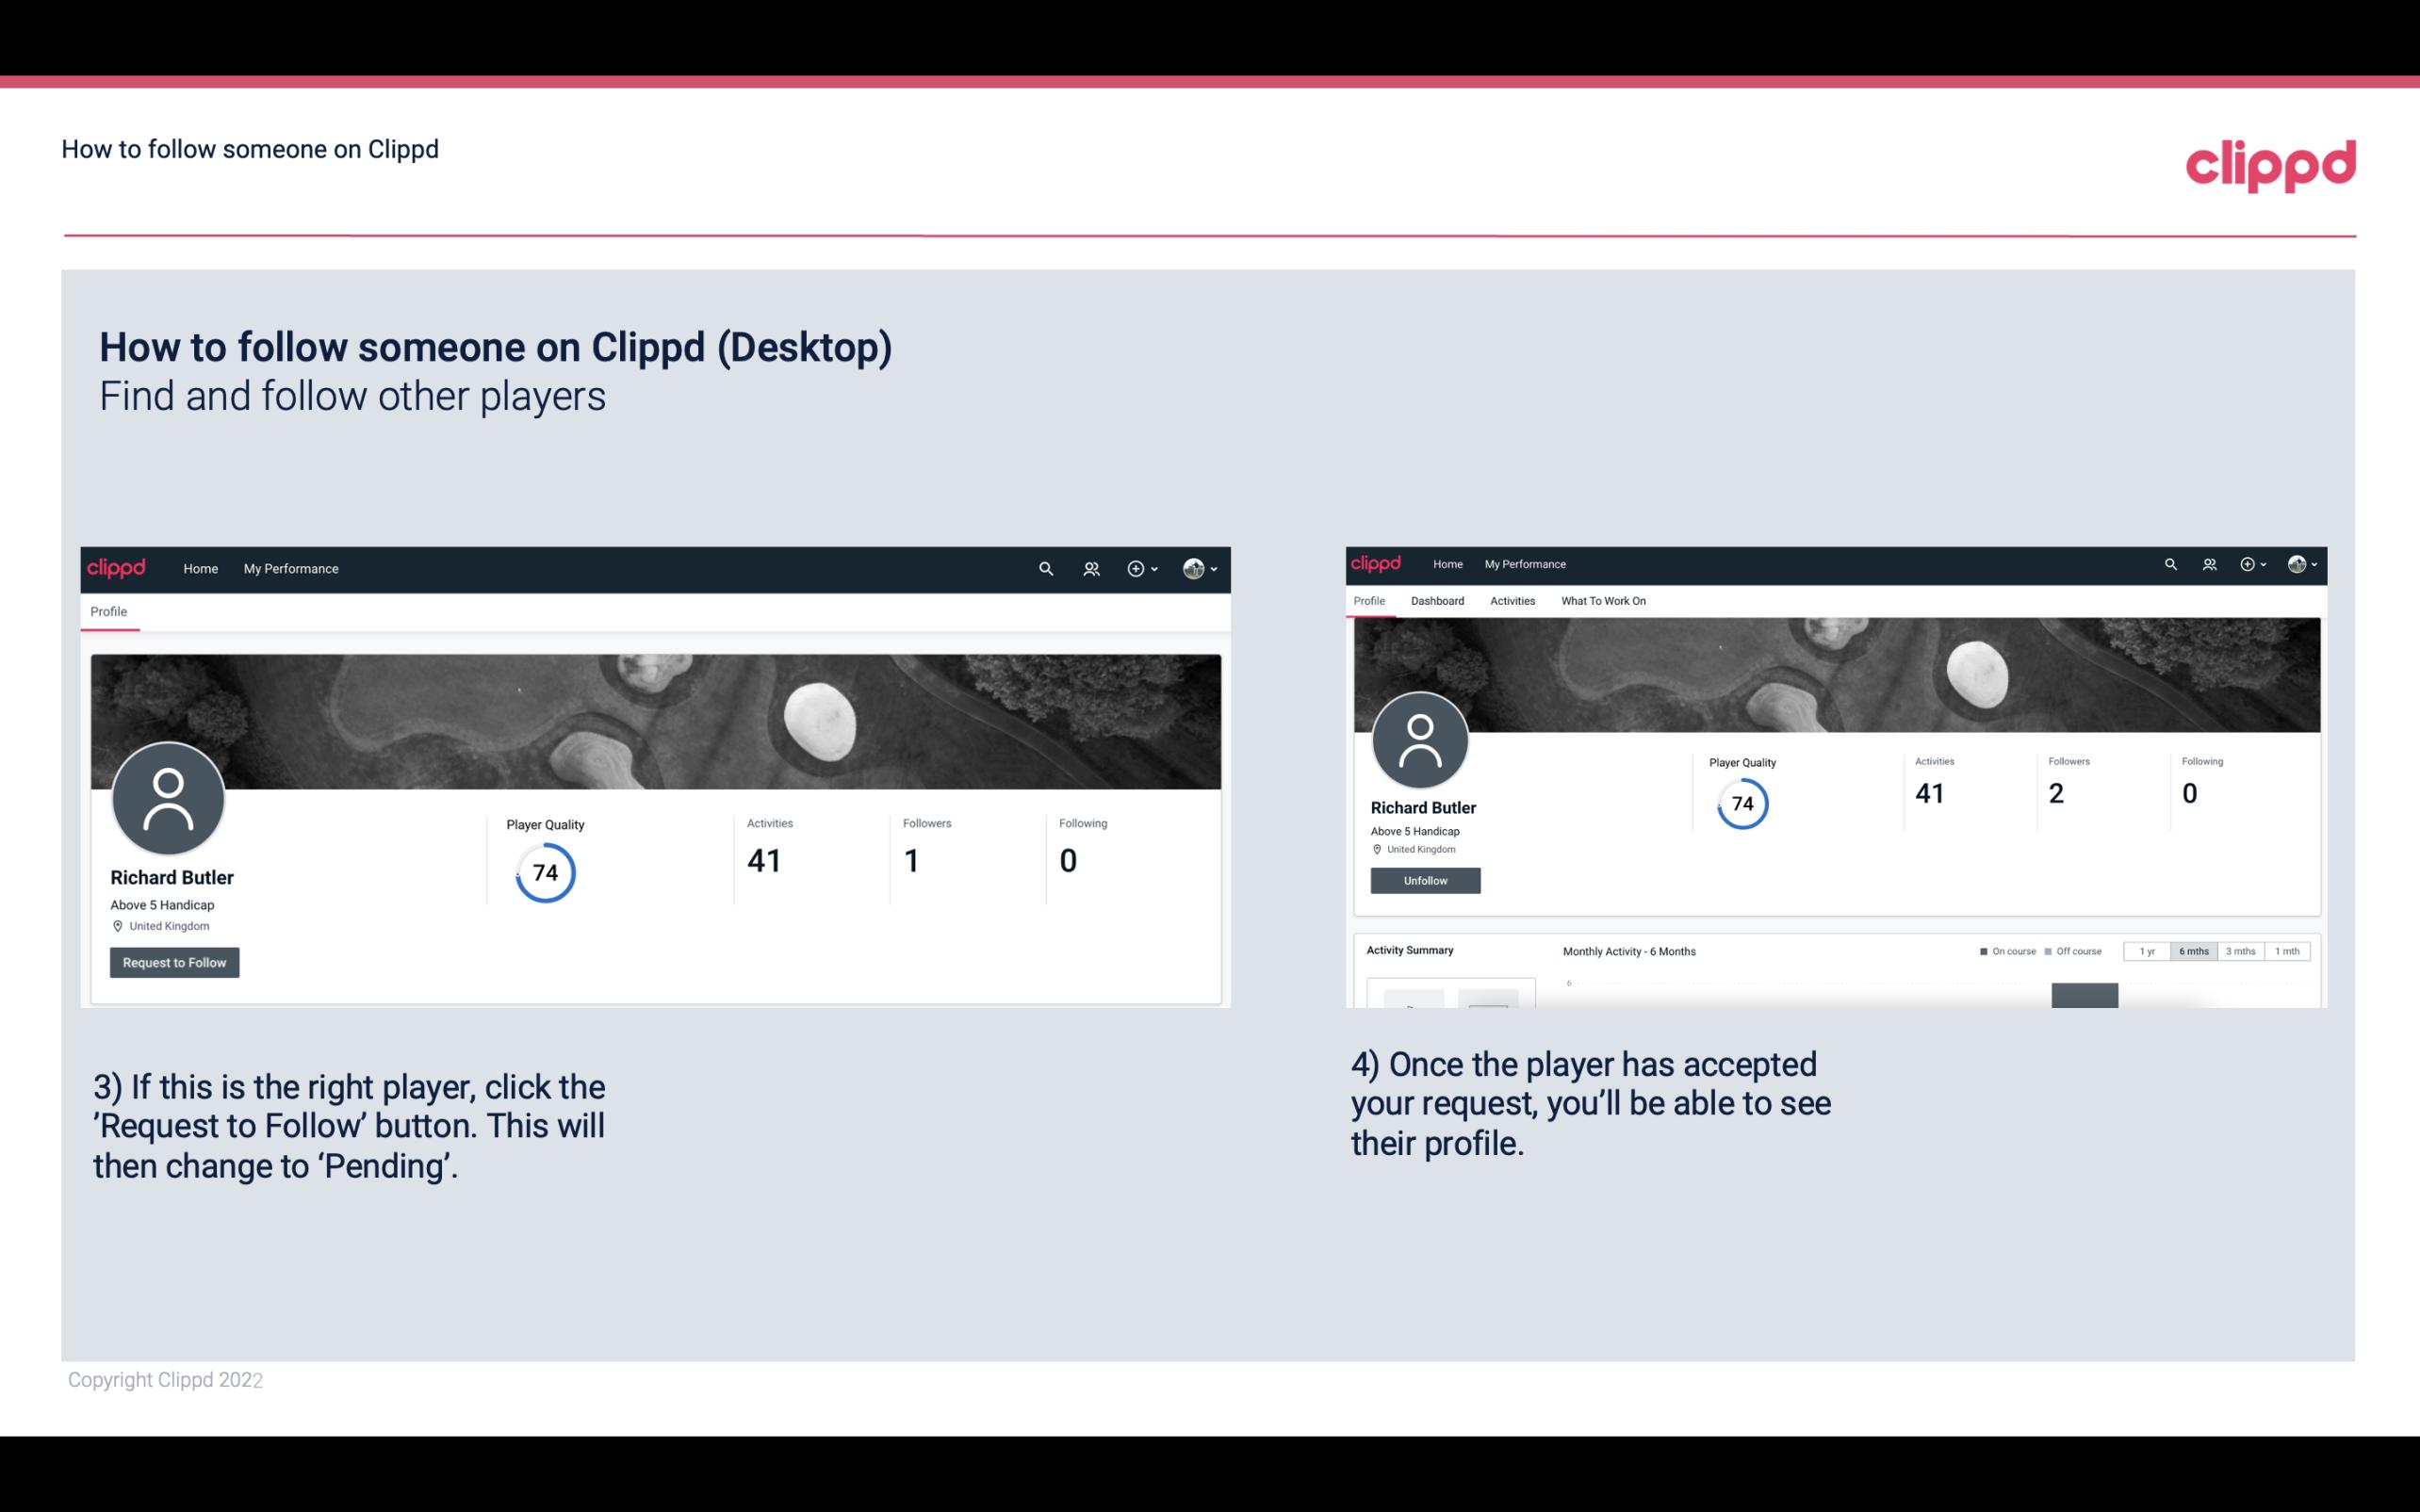The height and width of the screenshot is (1512, 2420).
Task: Select the 'Profile' tab on left screen
Action: (108, 610)
